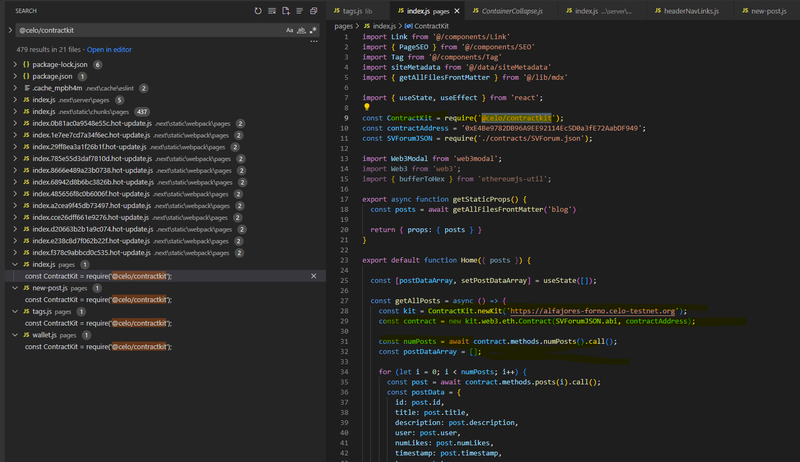View results as tree toggle icon
Image resolution: width=800 pixels, height=462 pixels.
(x=299, y=11)
